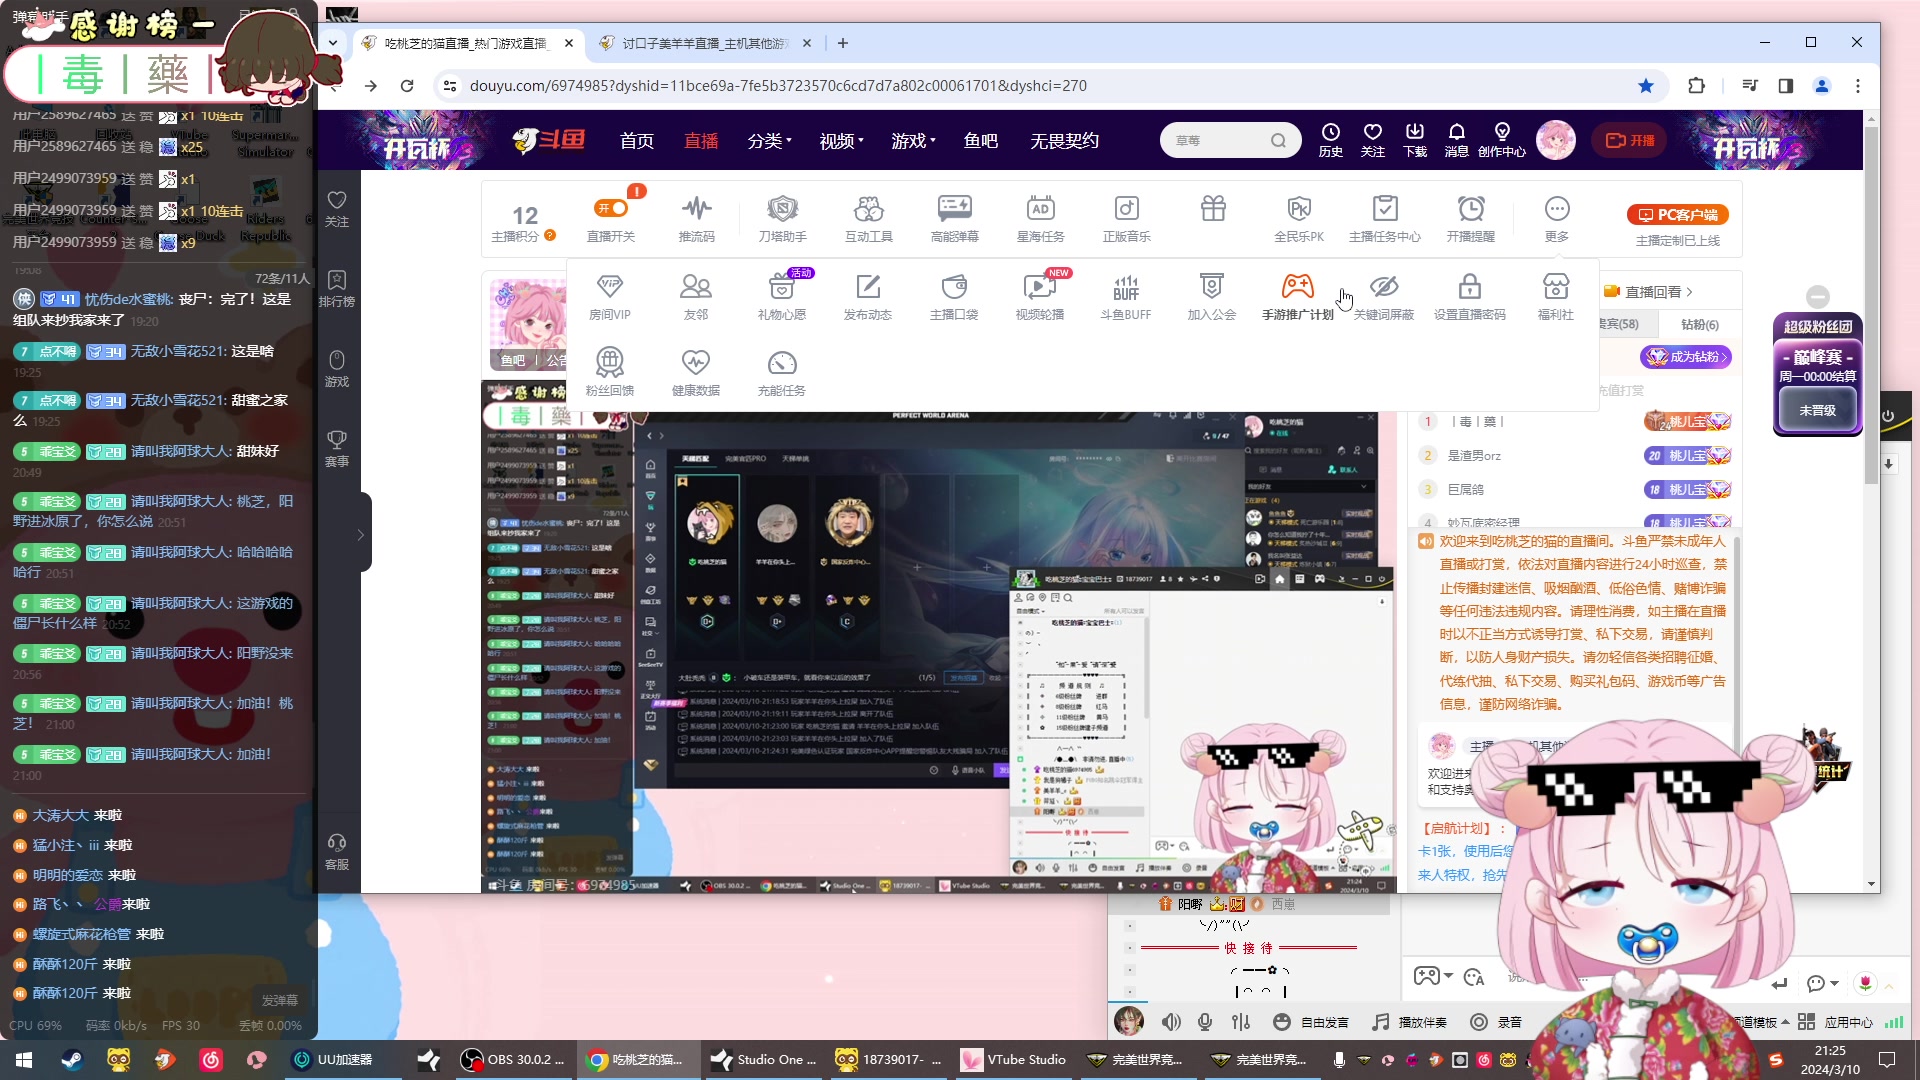Open the 消息 notifications bell
The height and width of the screenshot is (1080, 1920).
click(1457, 140)
